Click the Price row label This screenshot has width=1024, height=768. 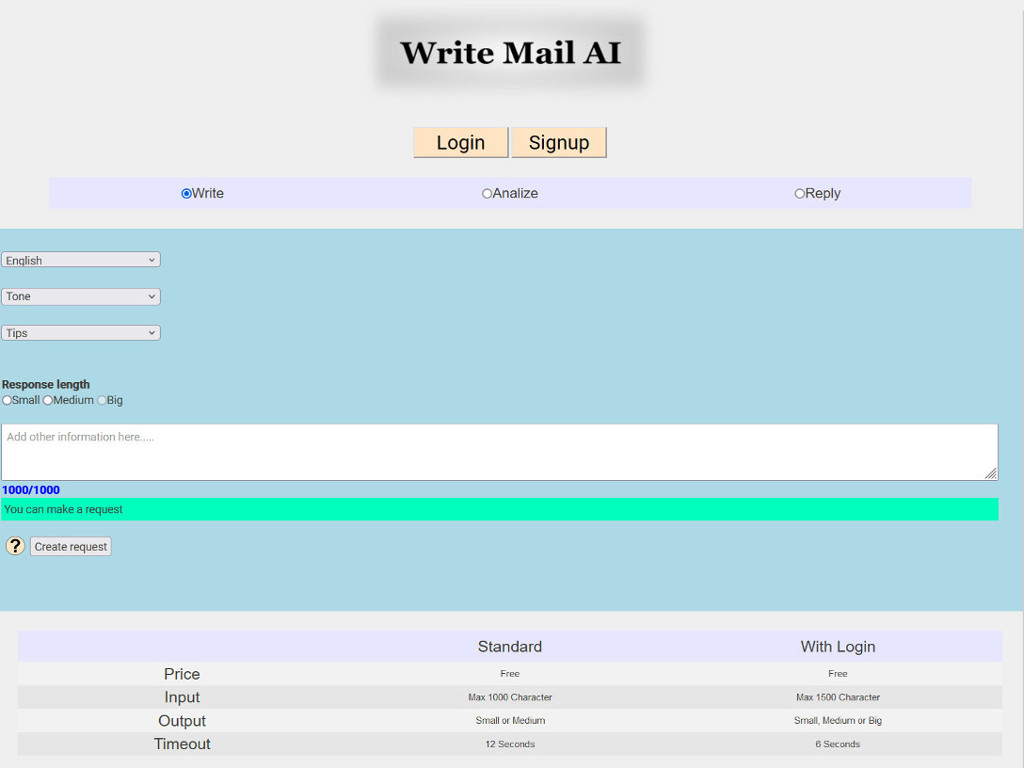[182, 674]
